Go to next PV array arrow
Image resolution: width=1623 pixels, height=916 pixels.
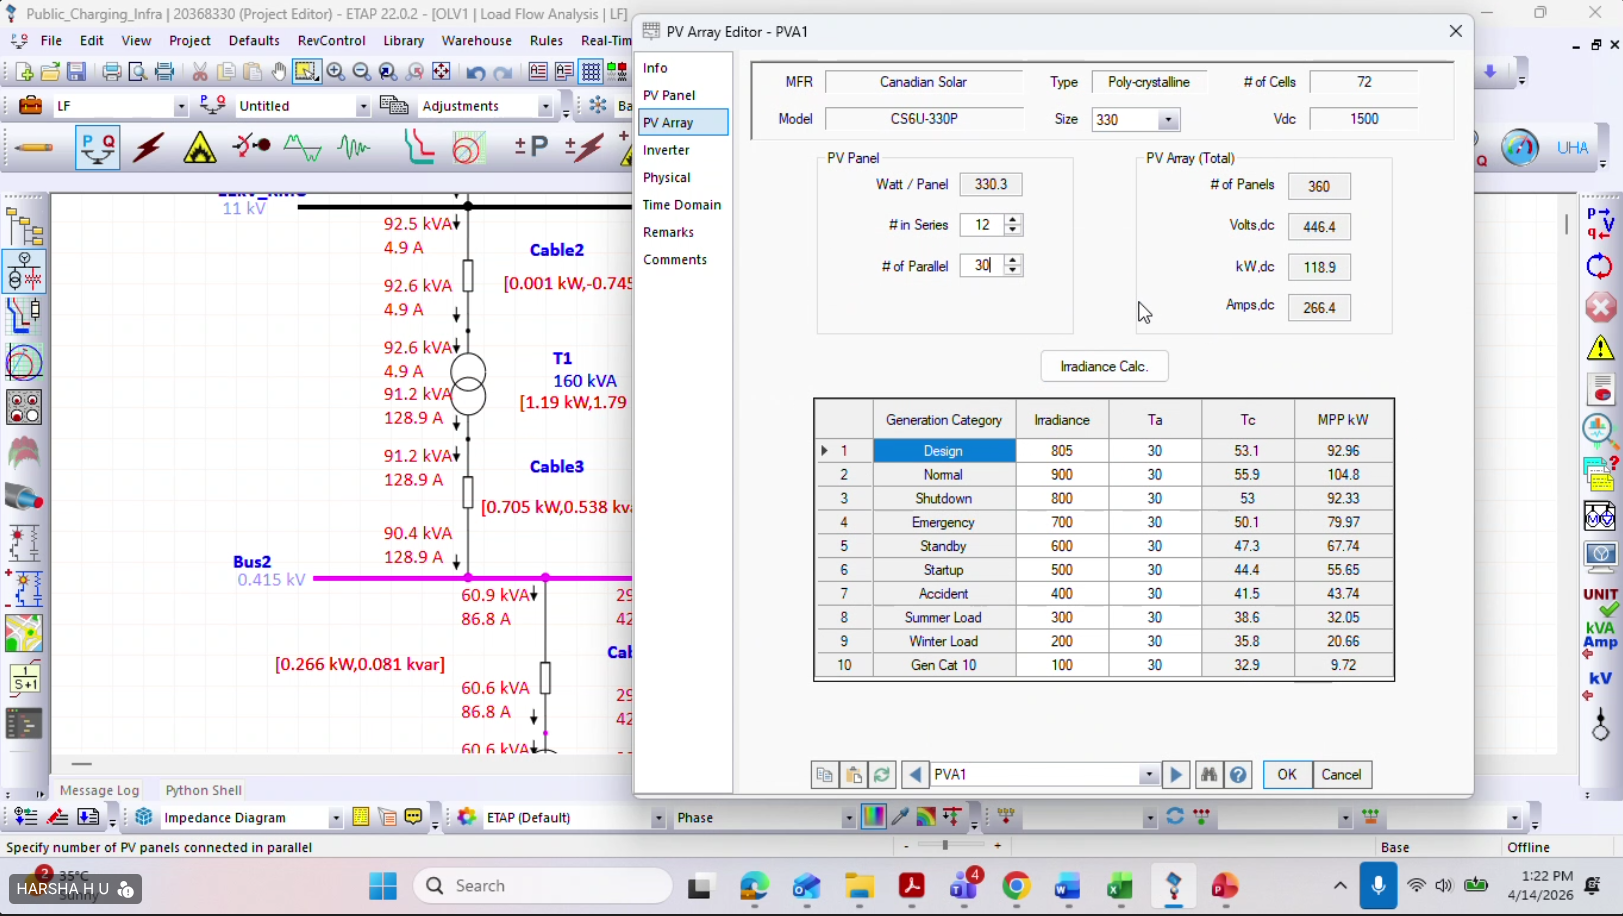pos(1176,775)
